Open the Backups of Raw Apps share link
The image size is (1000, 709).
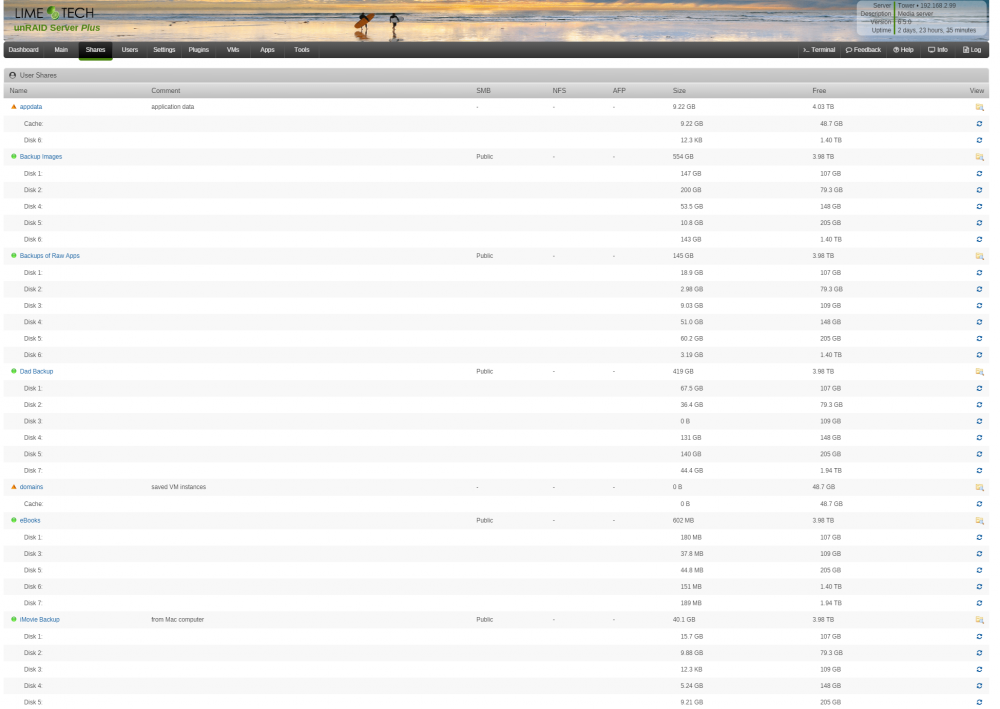[50, 256]
